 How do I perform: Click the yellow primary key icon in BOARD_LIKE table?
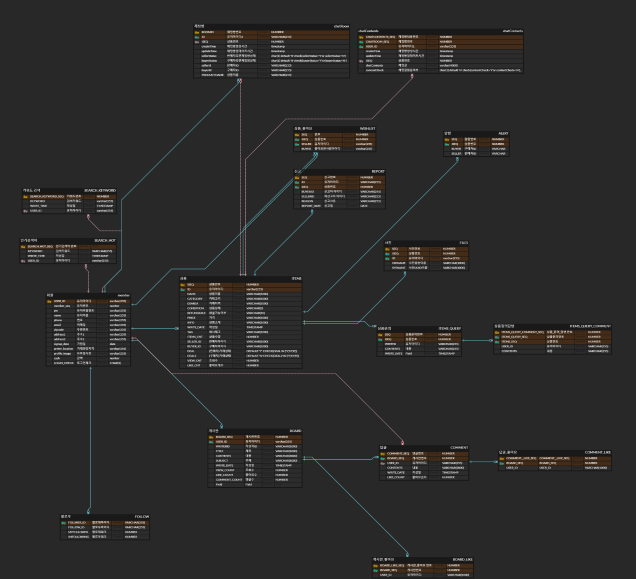point(376,566)
